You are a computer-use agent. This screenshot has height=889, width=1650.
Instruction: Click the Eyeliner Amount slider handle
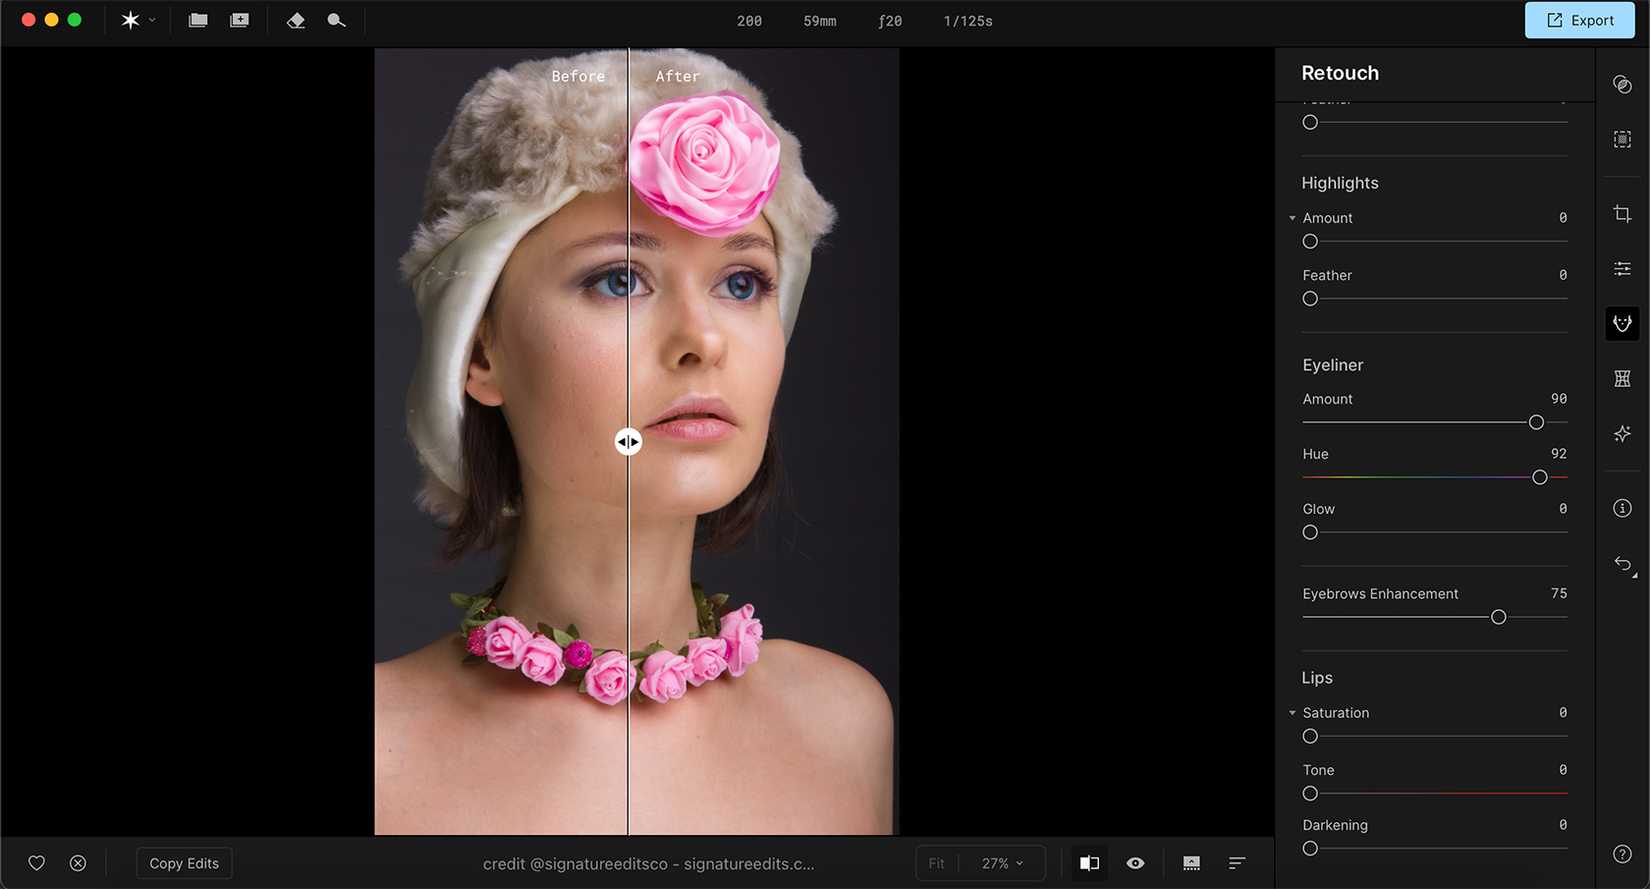pos(1536,423)
